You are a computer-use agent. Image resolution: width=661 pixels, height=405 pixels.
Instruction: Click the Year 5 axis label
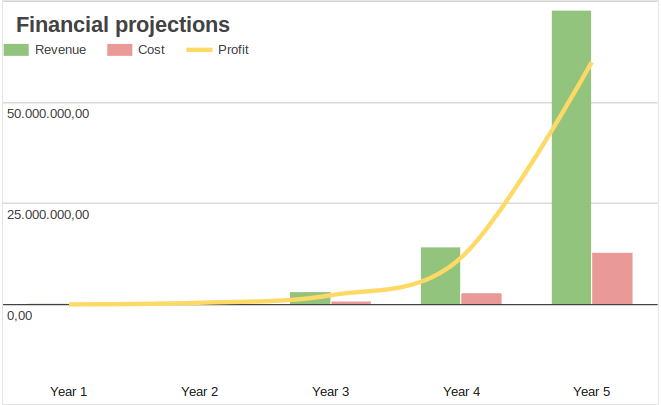coord(592,391)
